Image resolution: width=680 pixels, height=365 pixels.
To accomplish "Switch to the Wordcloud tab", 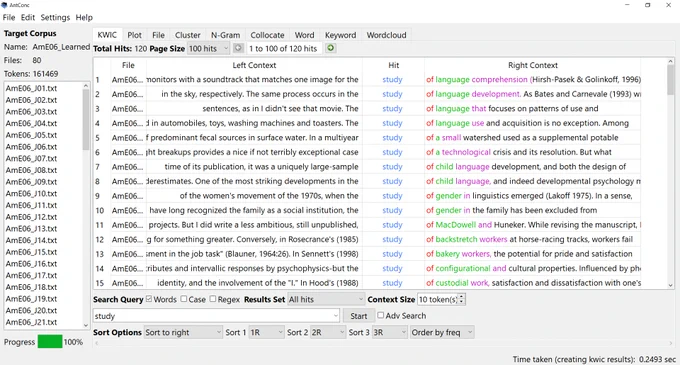I will click(386, 35).
